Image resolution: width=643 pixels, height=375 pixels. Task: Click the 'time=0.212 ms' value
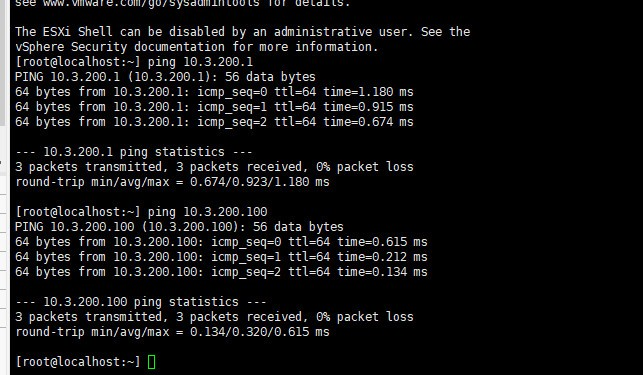point(382,257)
